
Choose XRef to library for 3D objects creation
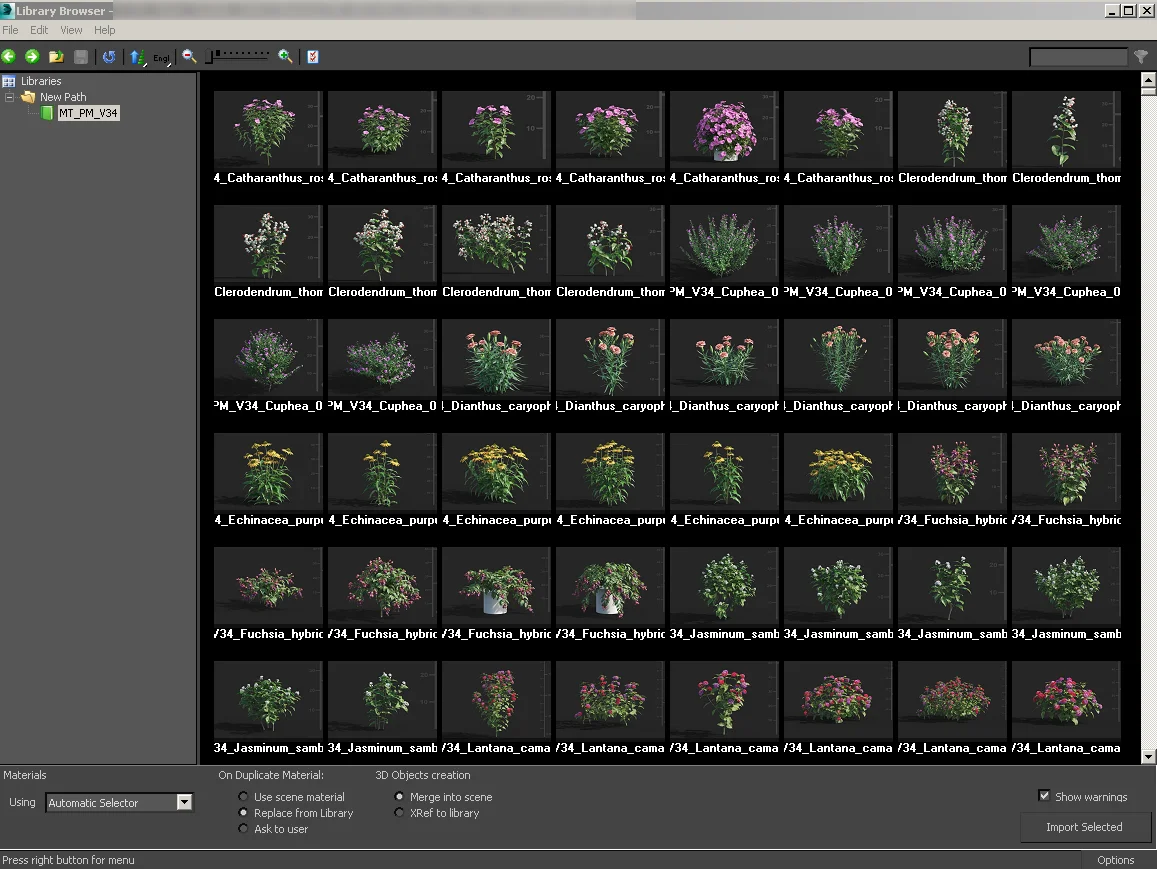[x=399, y=812]
